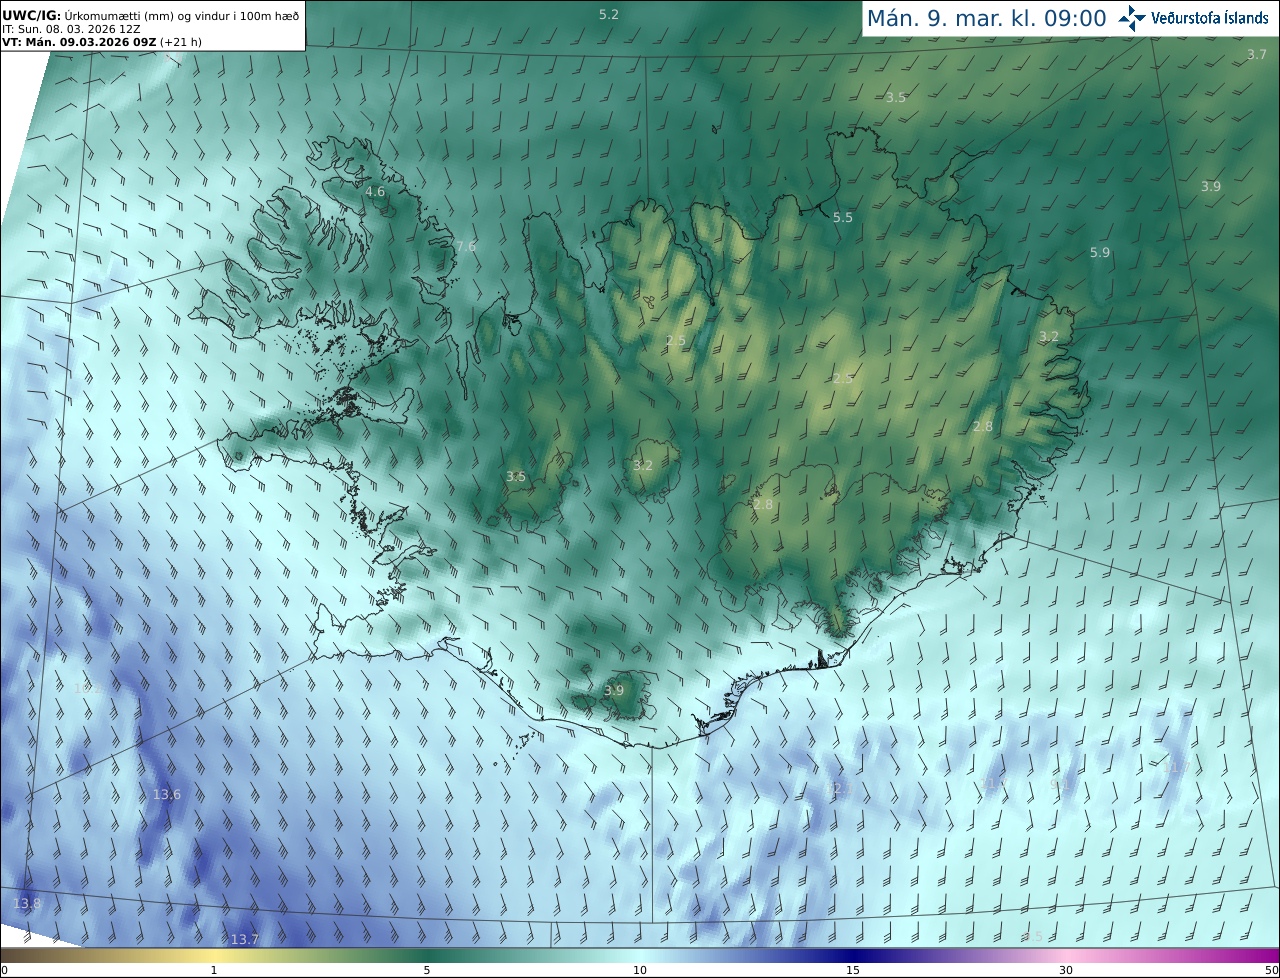This screenshot has width=1280, height=978.
Task: Click the 2.8 value on Vatnajökull glacier
Action: 763,505
